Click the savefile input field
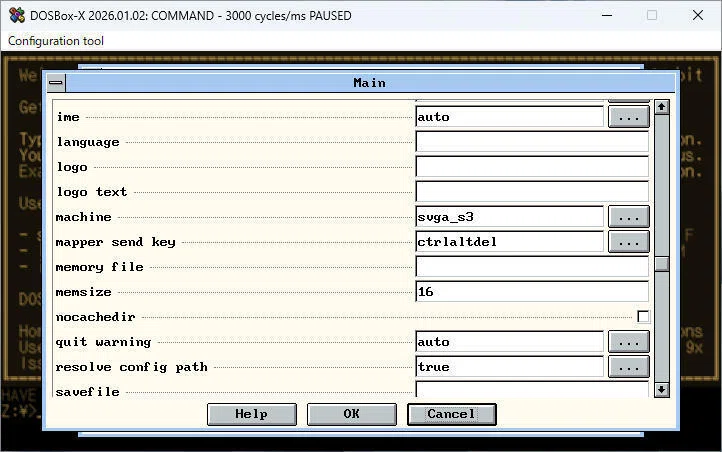 point(532,389)
